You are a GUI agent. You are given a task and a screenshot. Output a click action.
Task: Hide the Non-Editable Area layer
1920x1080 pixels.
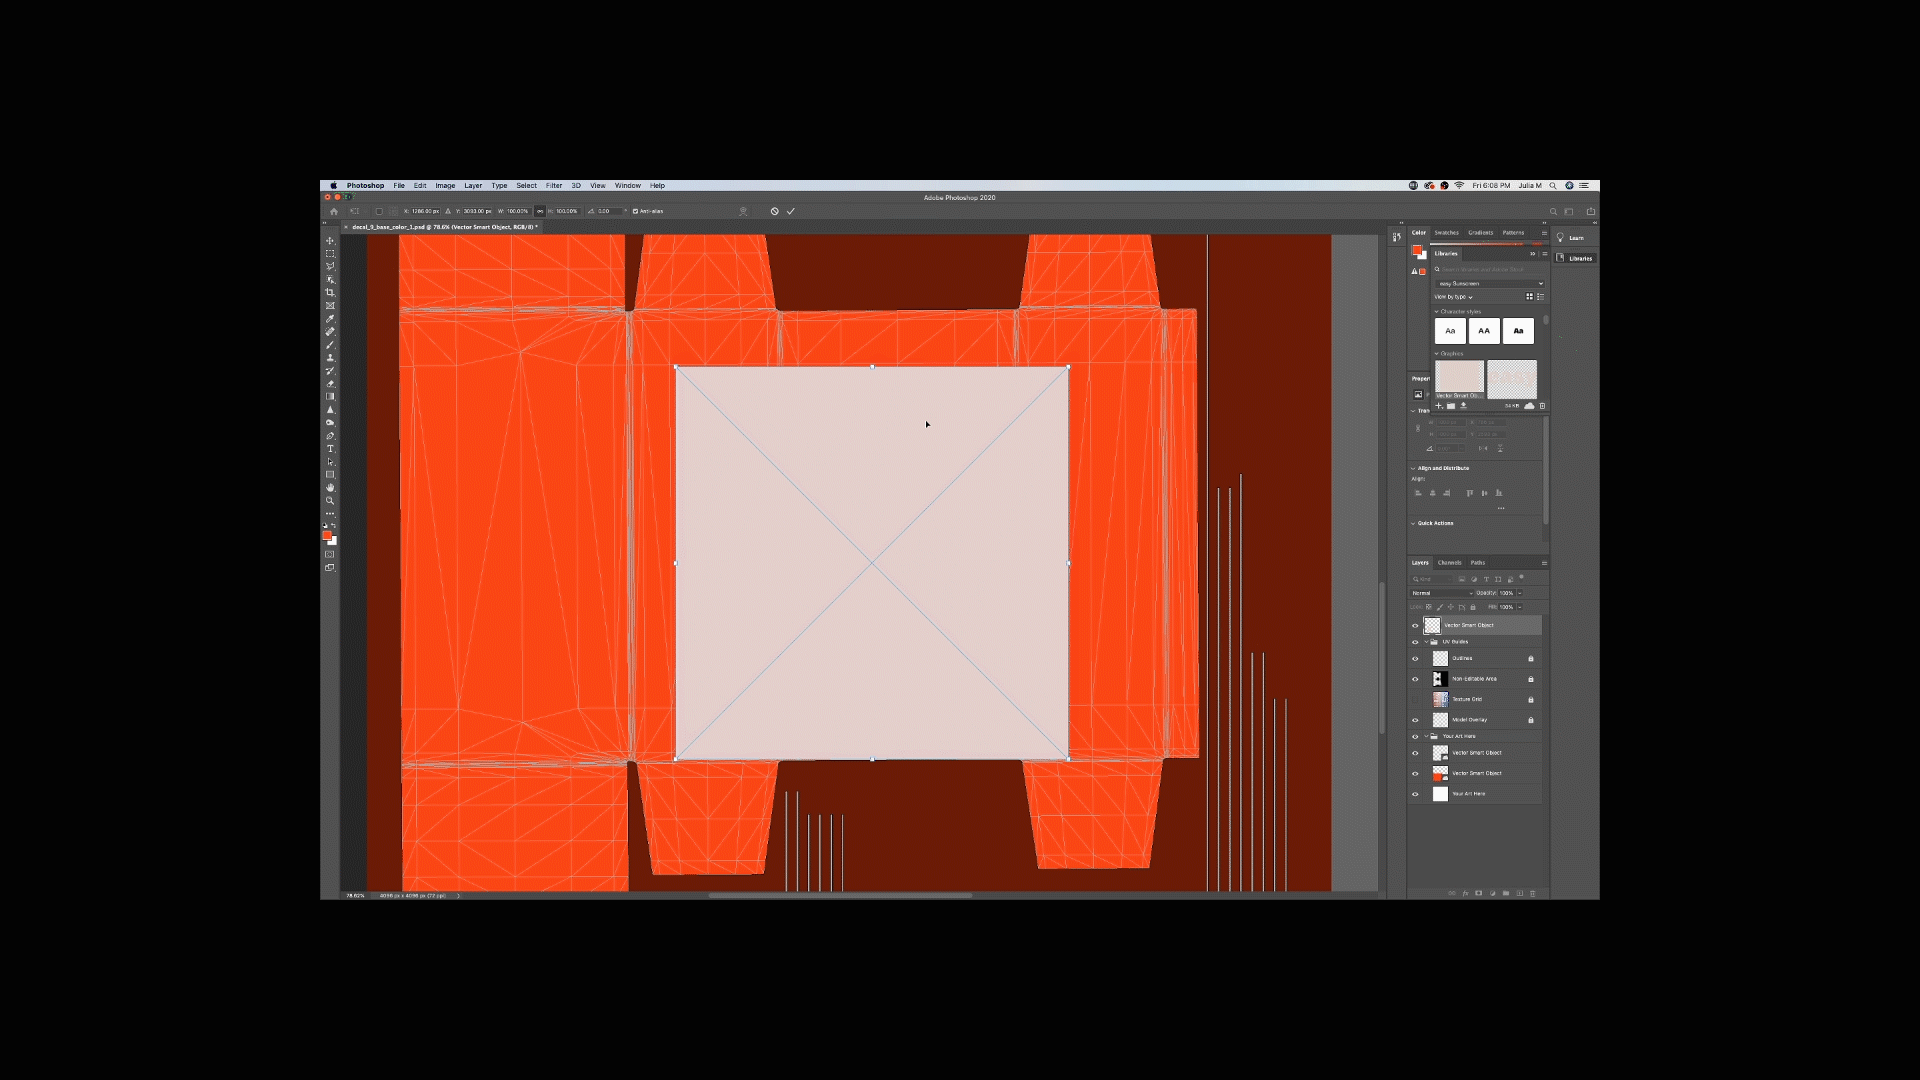click(1415, 679)
